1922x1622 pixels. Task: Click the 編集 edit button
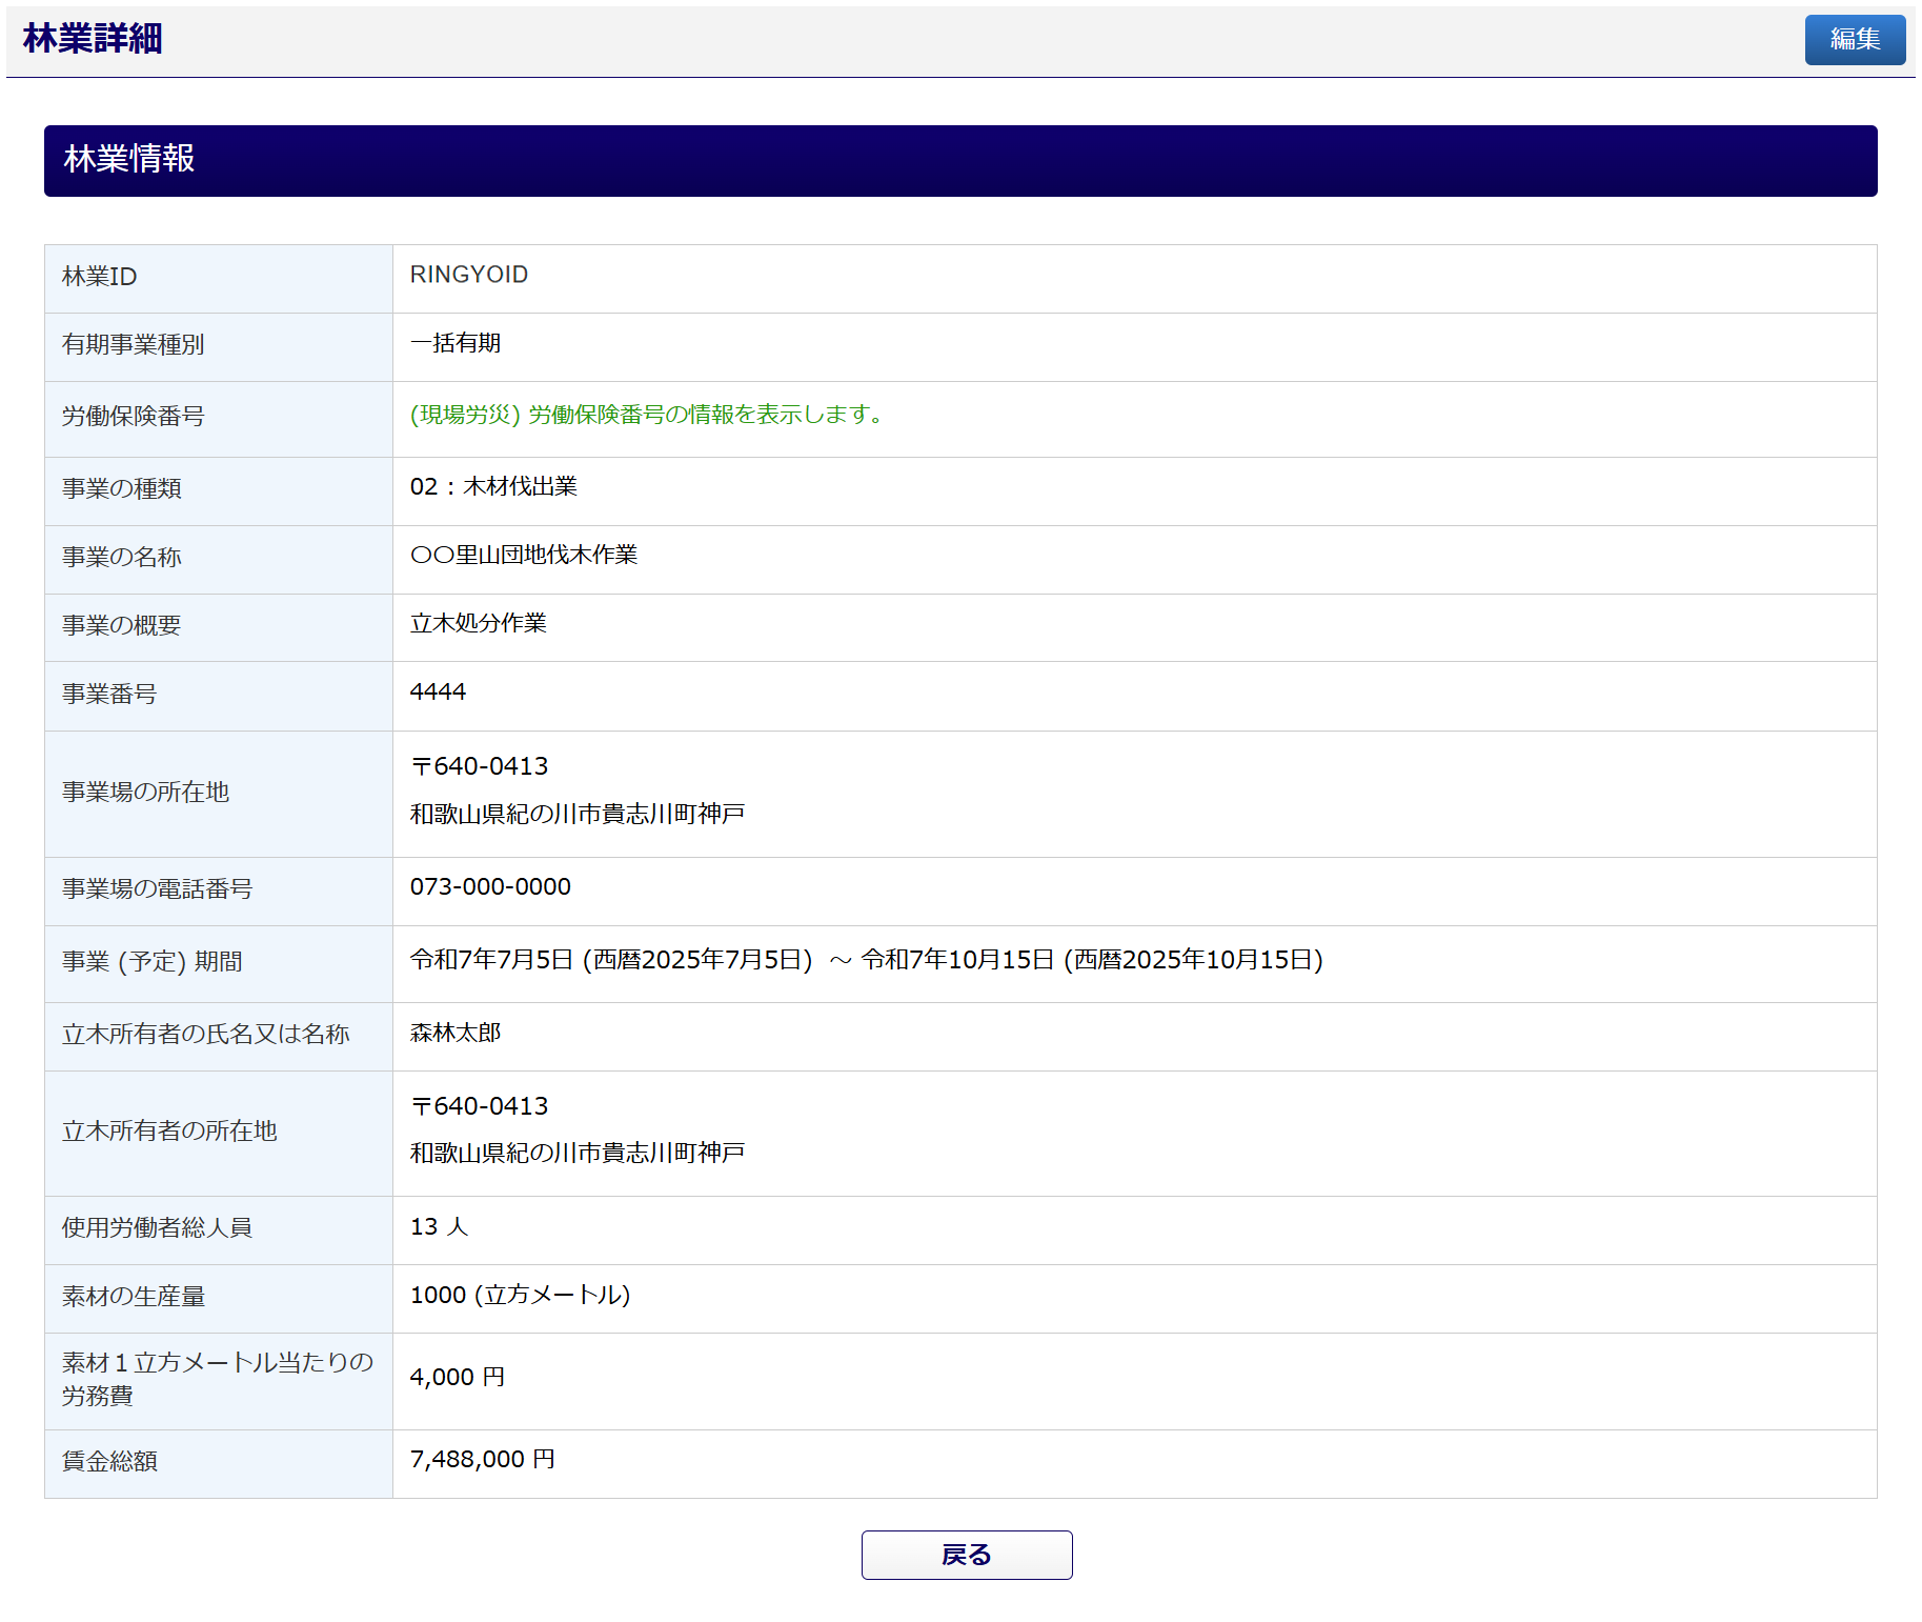1853,39
